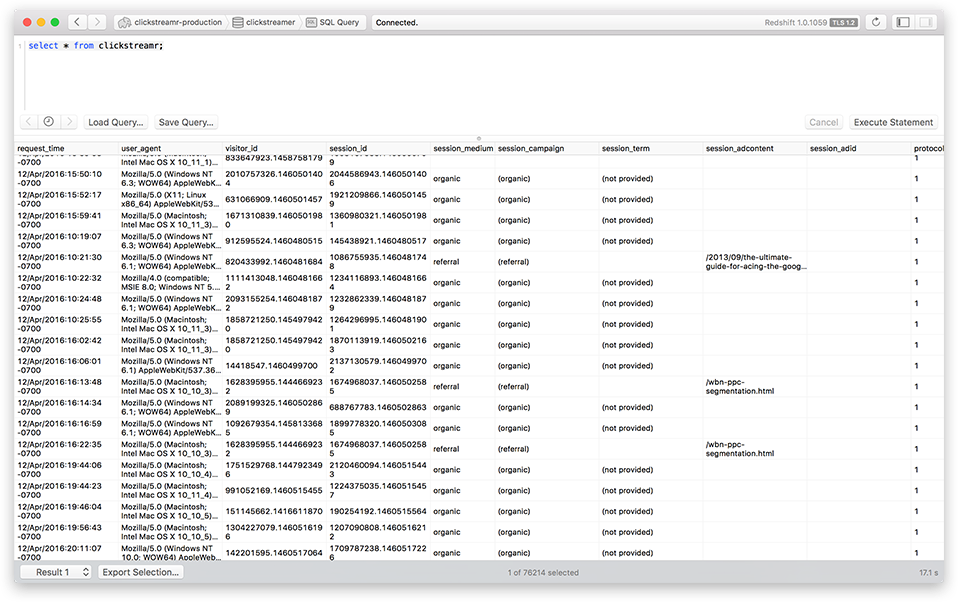Viewport: 958px width, 602px height.
Task: Select cell 12/Apr/2016:15:50:10 -0700
Action: [66, 178]
